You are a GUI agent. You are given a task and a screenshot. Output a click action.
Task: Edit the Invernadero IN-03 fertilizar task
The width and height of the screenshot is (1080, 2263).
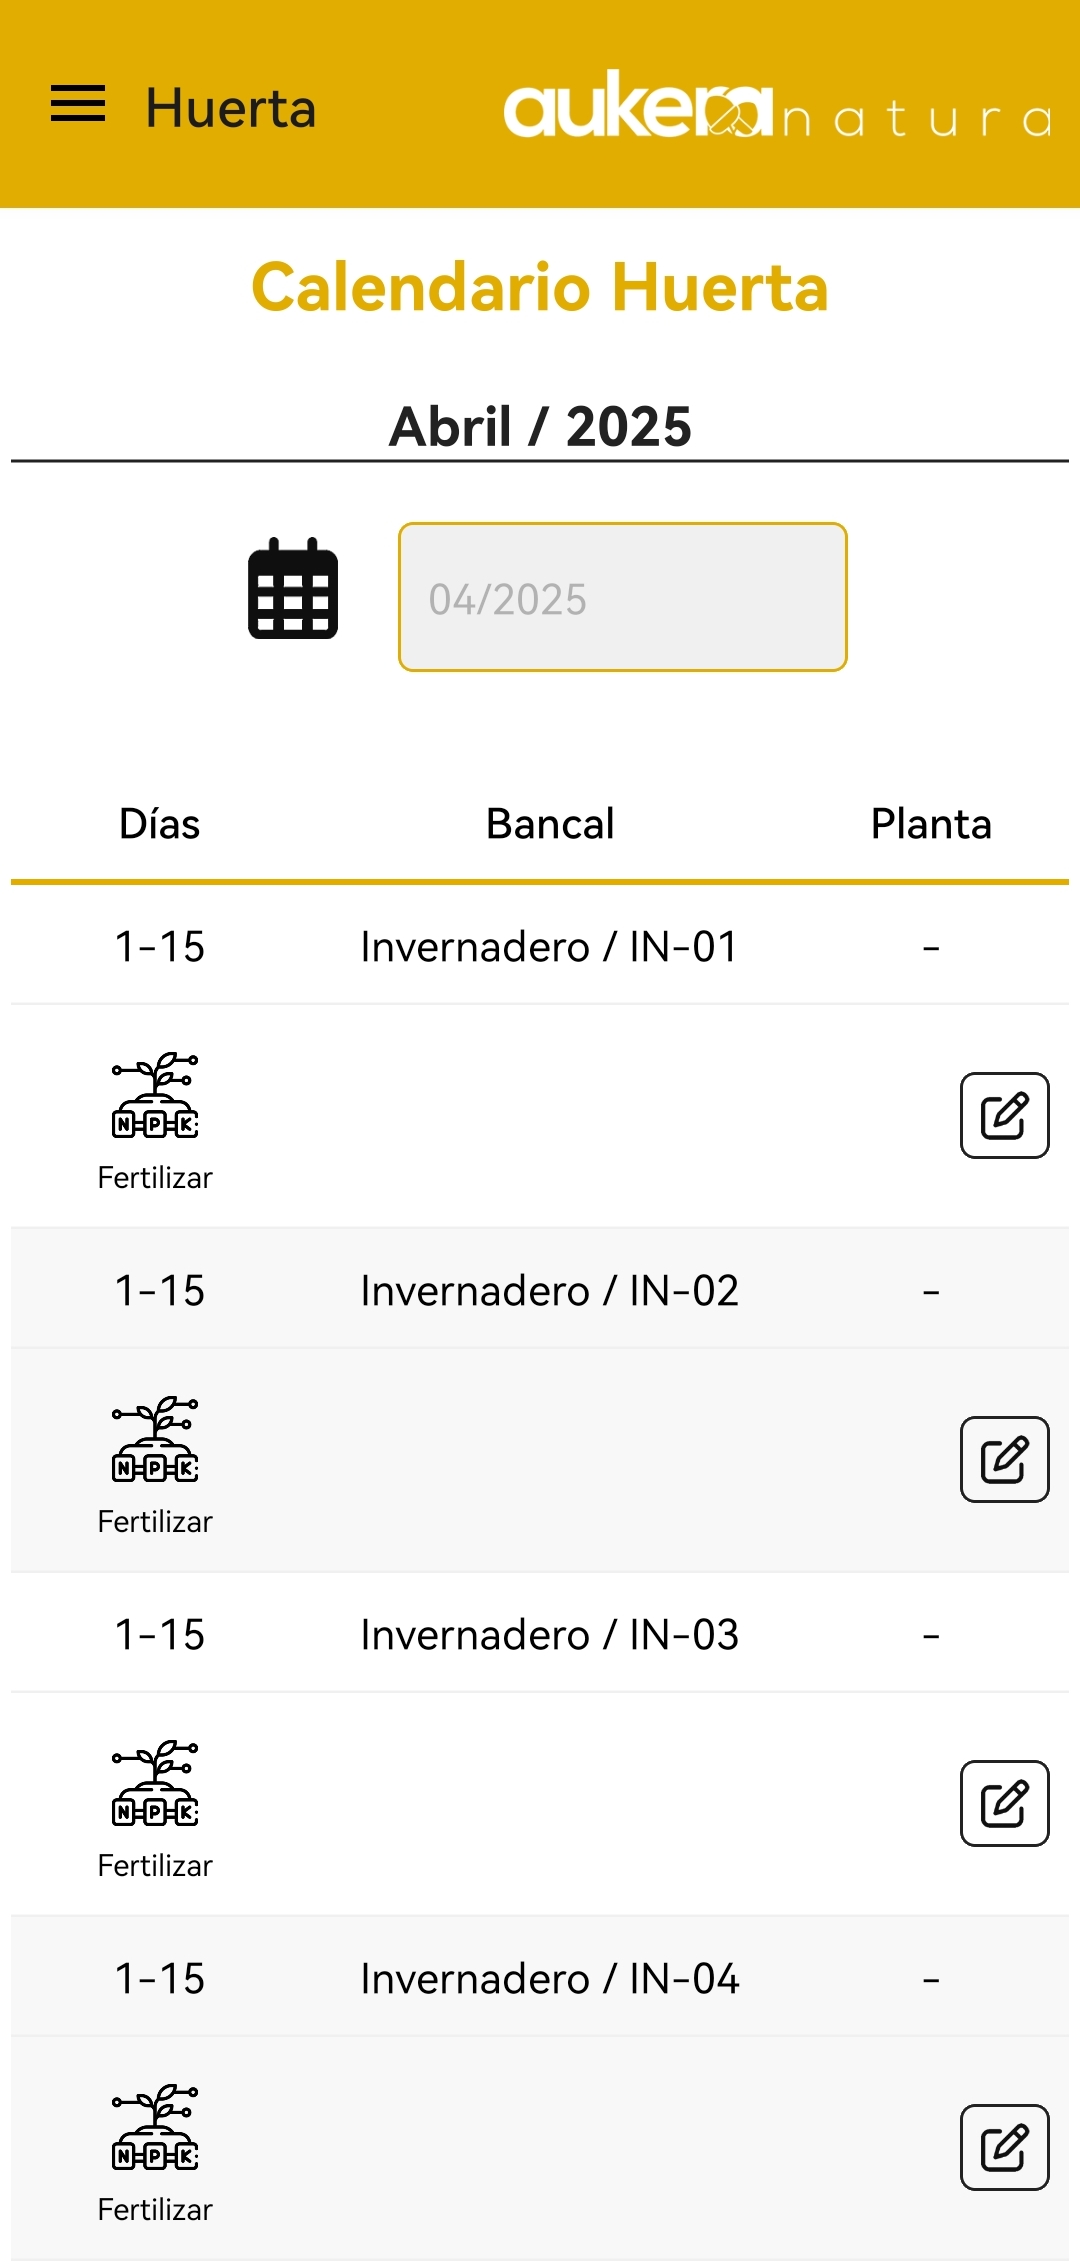click(1004, 1803)
